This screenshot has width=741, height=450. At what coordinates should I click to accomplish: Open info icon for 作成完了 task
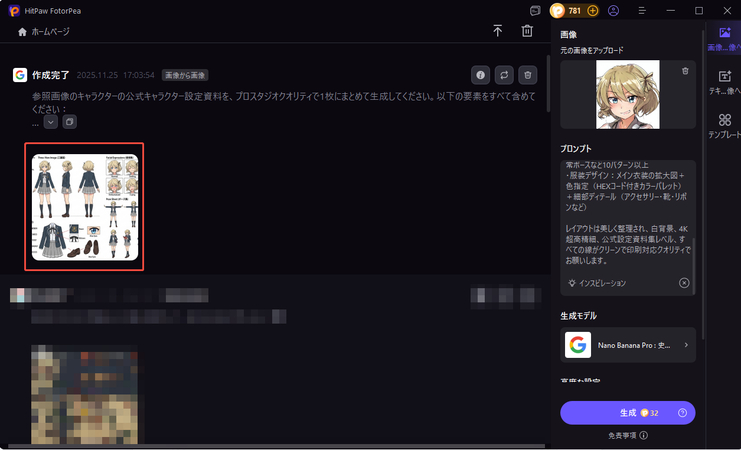point(481,75)
